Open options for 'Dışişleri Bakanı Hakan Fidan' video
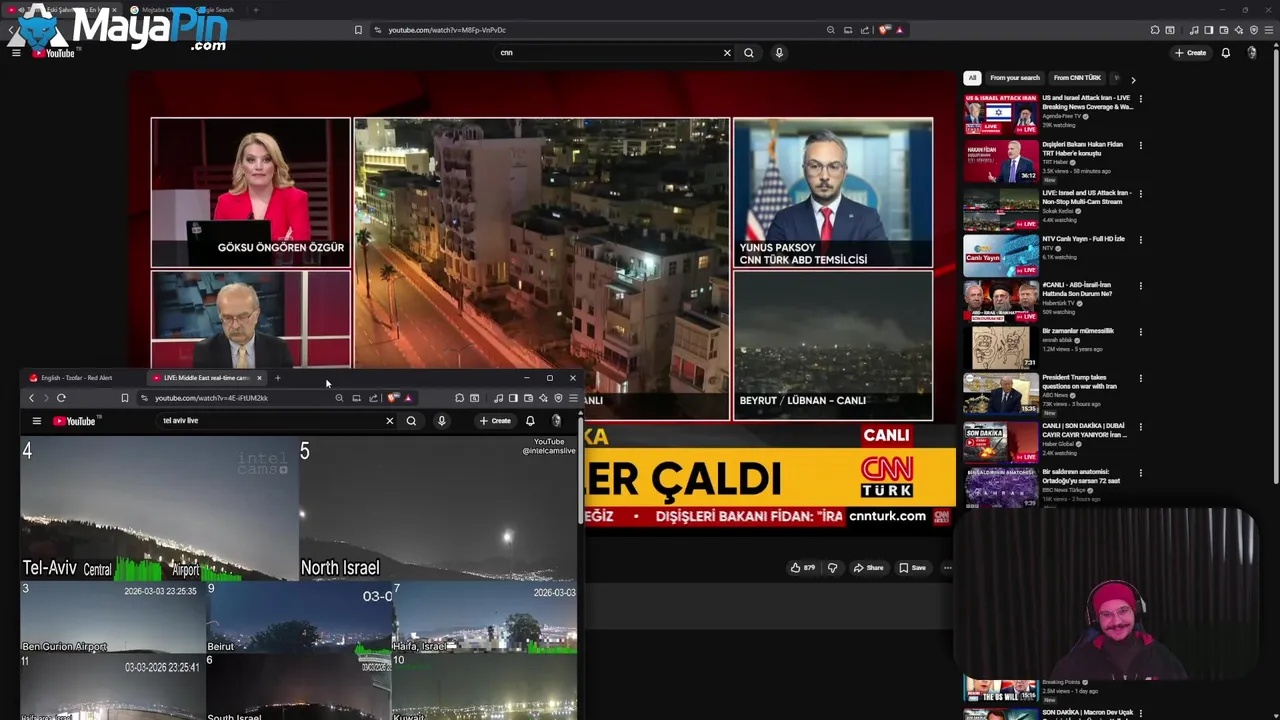 click(x=1140, y=146)
